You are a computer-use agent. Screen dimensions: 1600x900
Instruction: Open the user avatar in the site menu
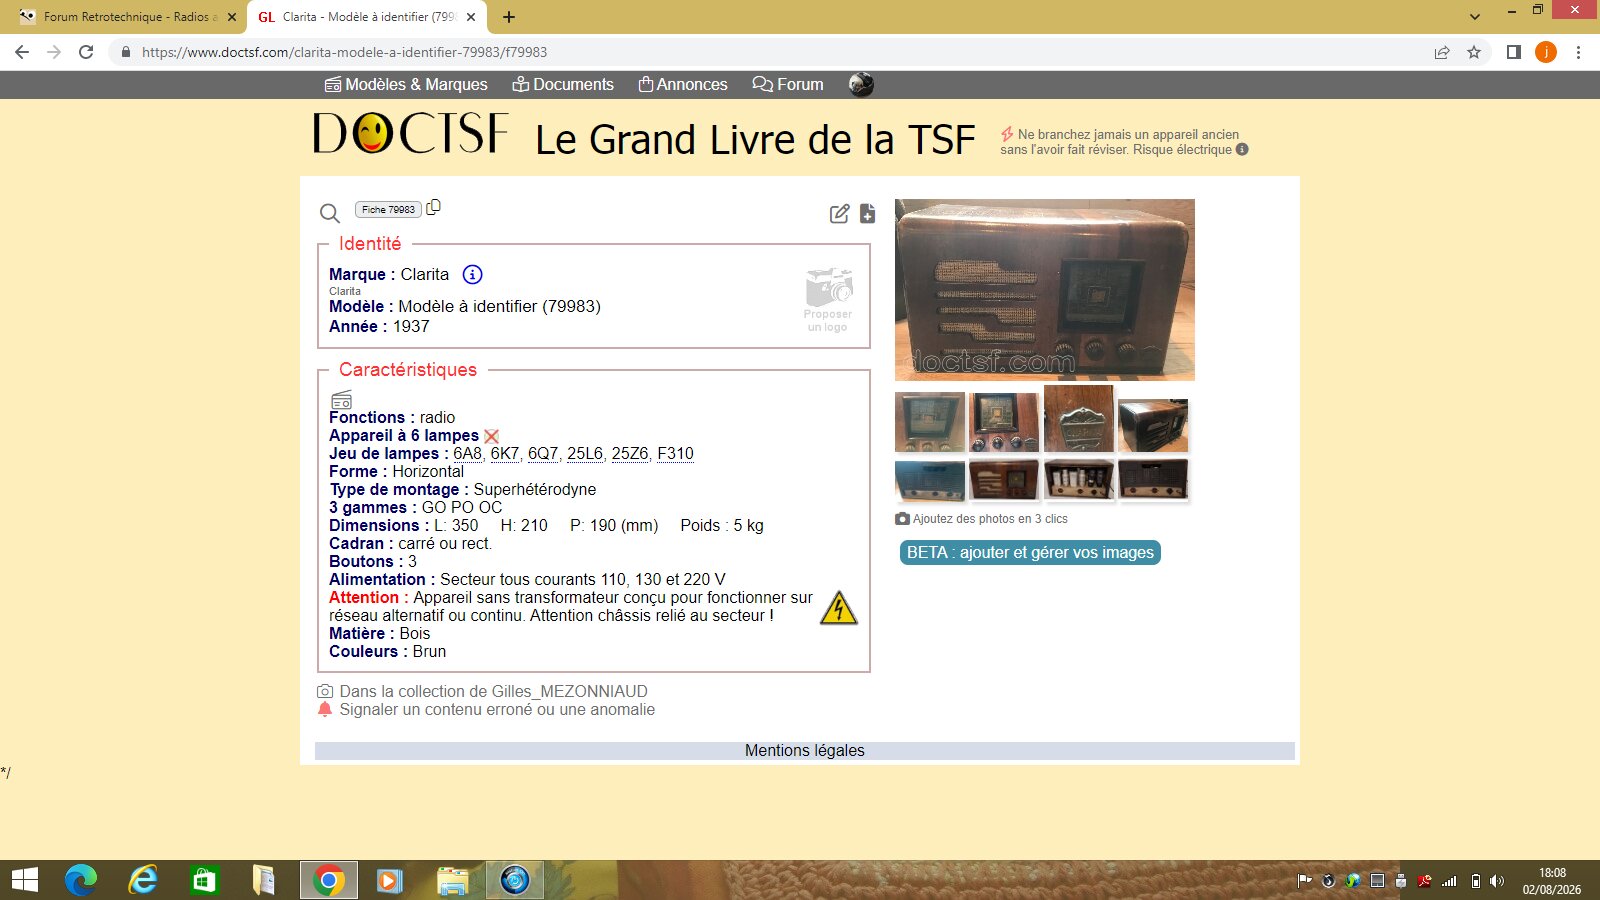pyautogui.click(x=861, y=85)
